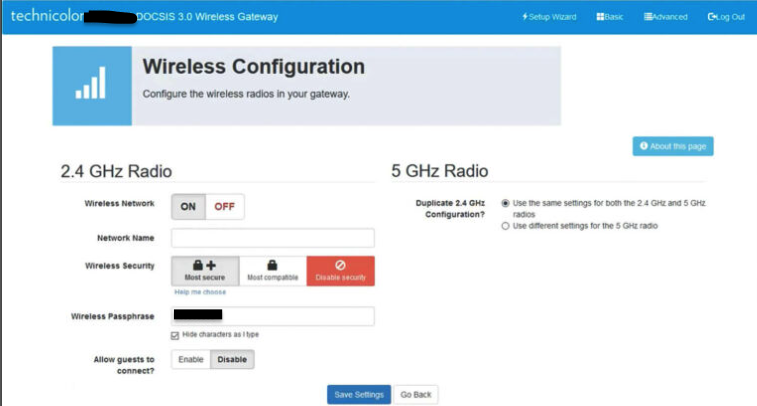Open the About this page help
This screenshot has width=757, height=406.
tap(673, 146)
